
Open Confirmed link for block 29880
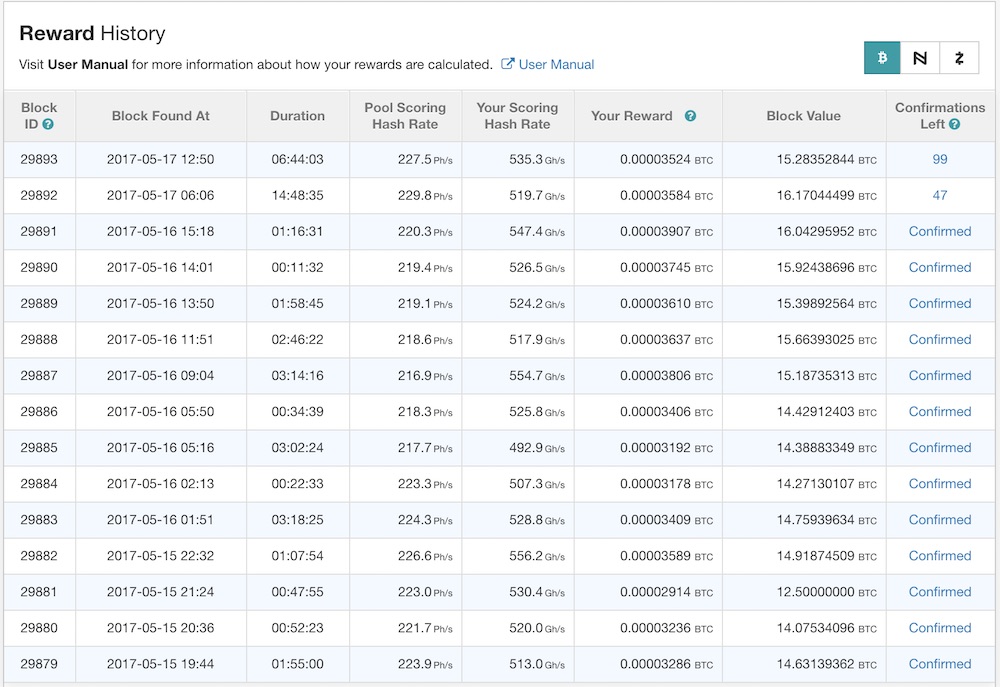[x=940, y=628]
